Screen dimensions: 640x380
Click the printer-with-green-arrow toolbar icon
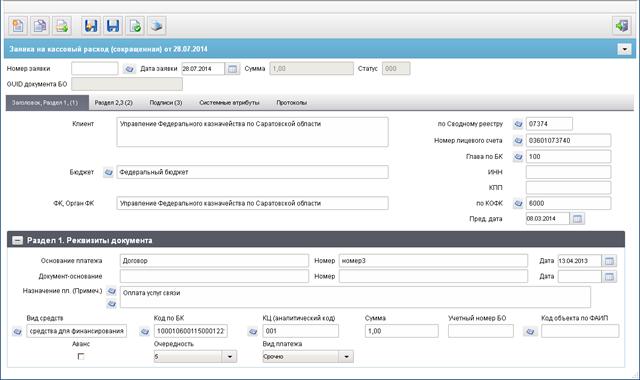(x=62, y=26)
